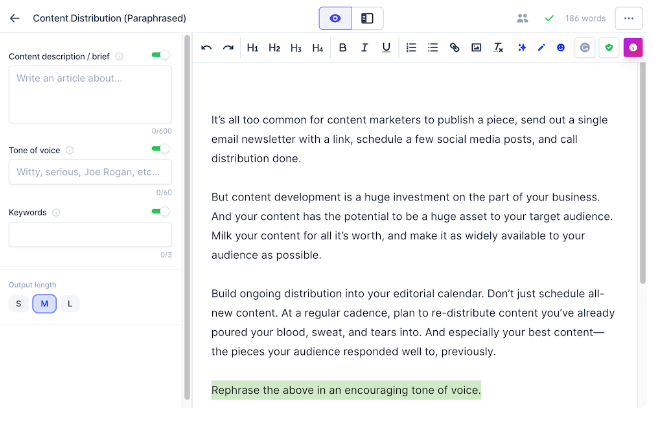The image size is (655, 423).
Task: Select the H1 heading style
Action: pyautogui.click(x=253, y=48)
